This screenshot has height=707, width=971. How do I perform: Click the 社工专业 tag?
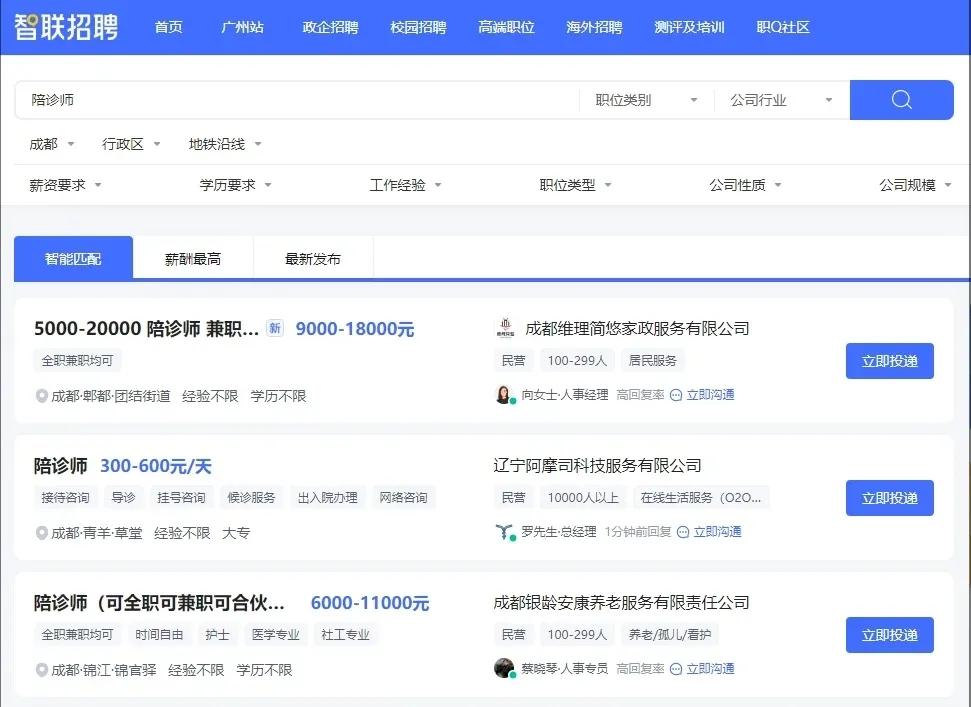(x=346, y=635)
